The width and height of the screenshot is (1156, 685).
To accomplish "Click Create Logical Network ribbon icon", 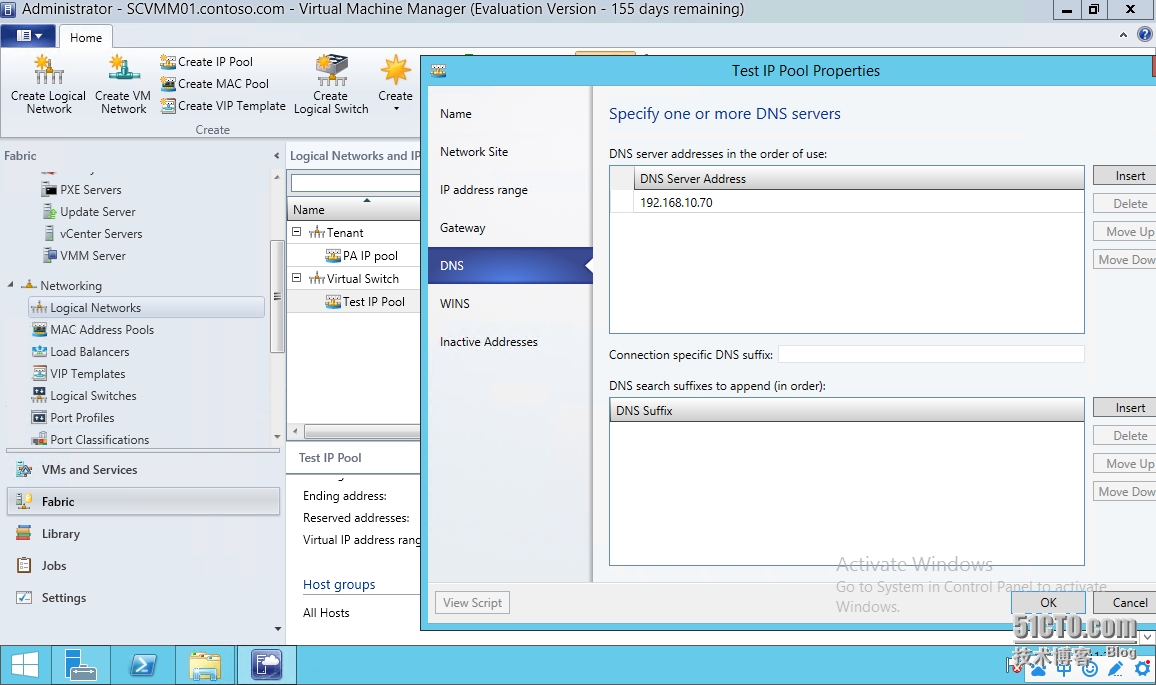I will pos(49,84).
